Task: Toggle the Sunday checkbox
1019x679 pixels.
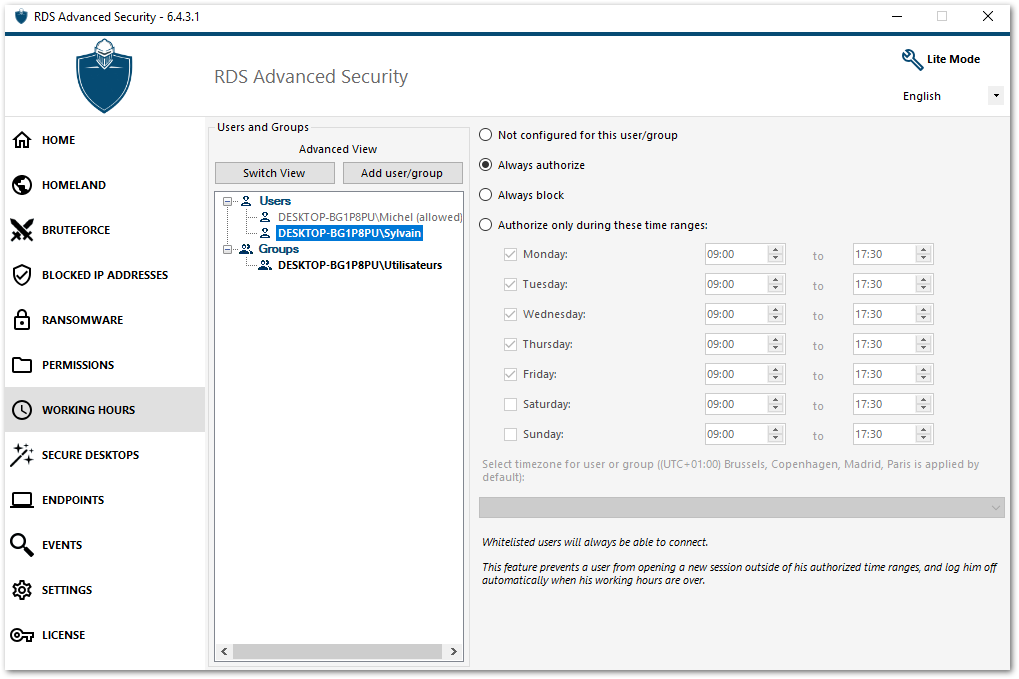Action: tap(510, 434)
